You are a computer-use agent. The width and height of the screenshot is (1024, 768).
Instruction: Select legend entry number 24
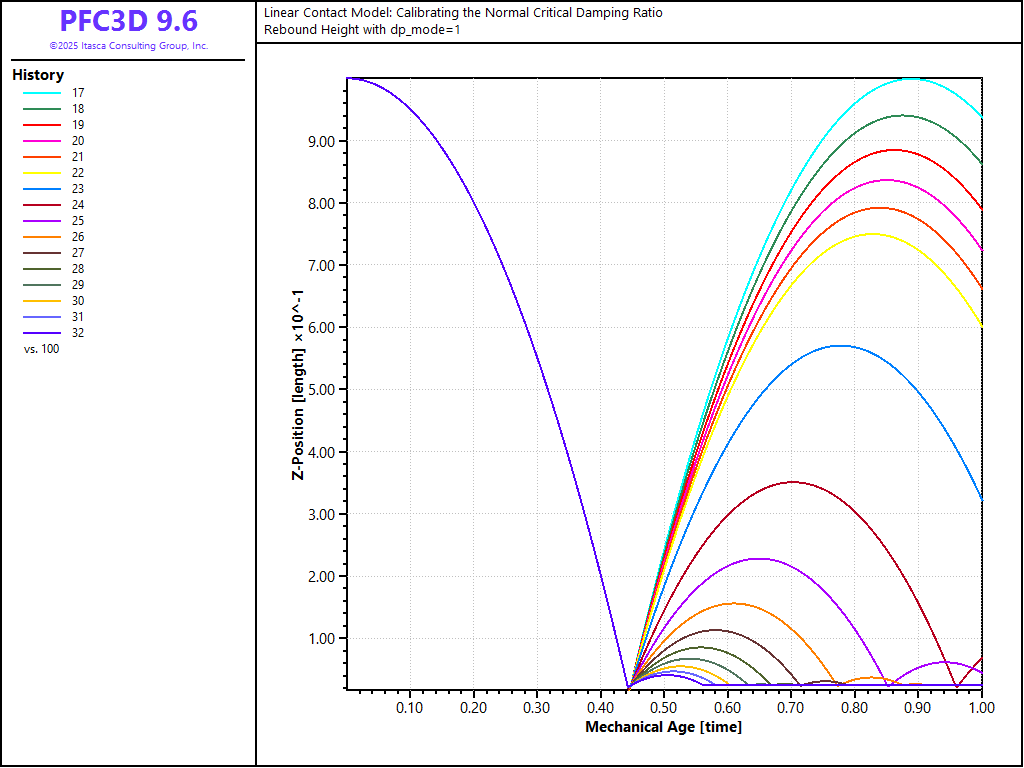click(77, 205)
